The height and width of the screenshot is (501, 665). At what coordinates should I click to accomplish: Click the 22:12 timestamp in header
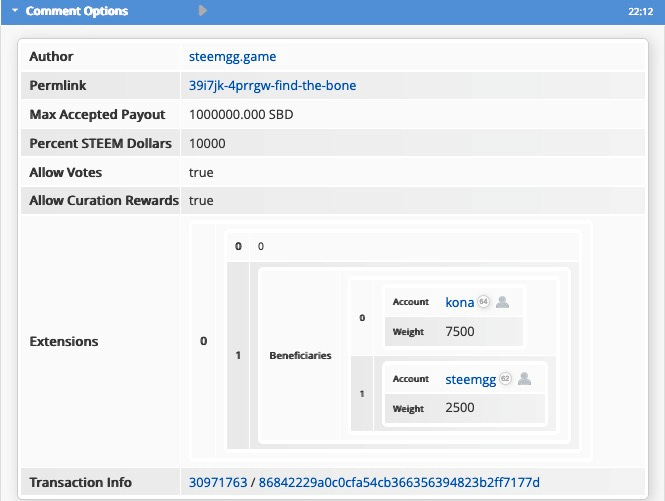coord(640,11)
